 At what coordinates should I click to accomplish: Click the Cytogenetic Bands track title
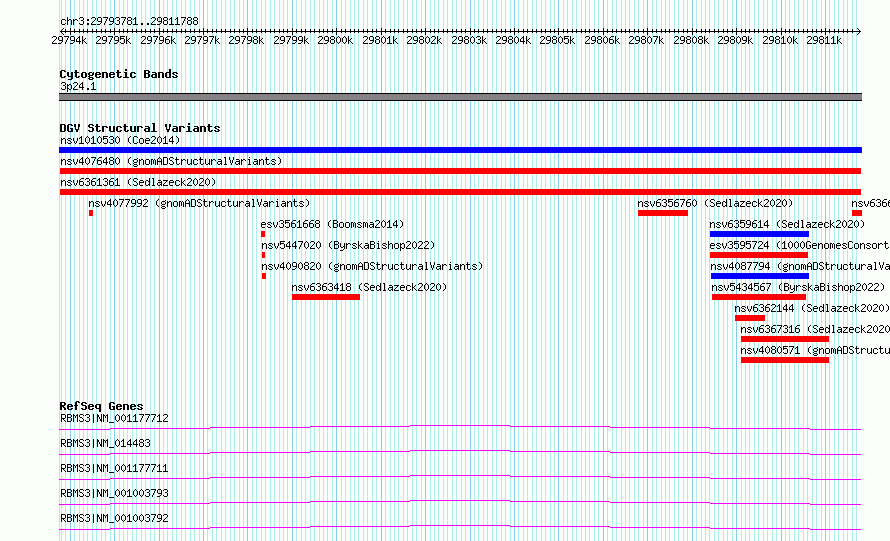119,74
